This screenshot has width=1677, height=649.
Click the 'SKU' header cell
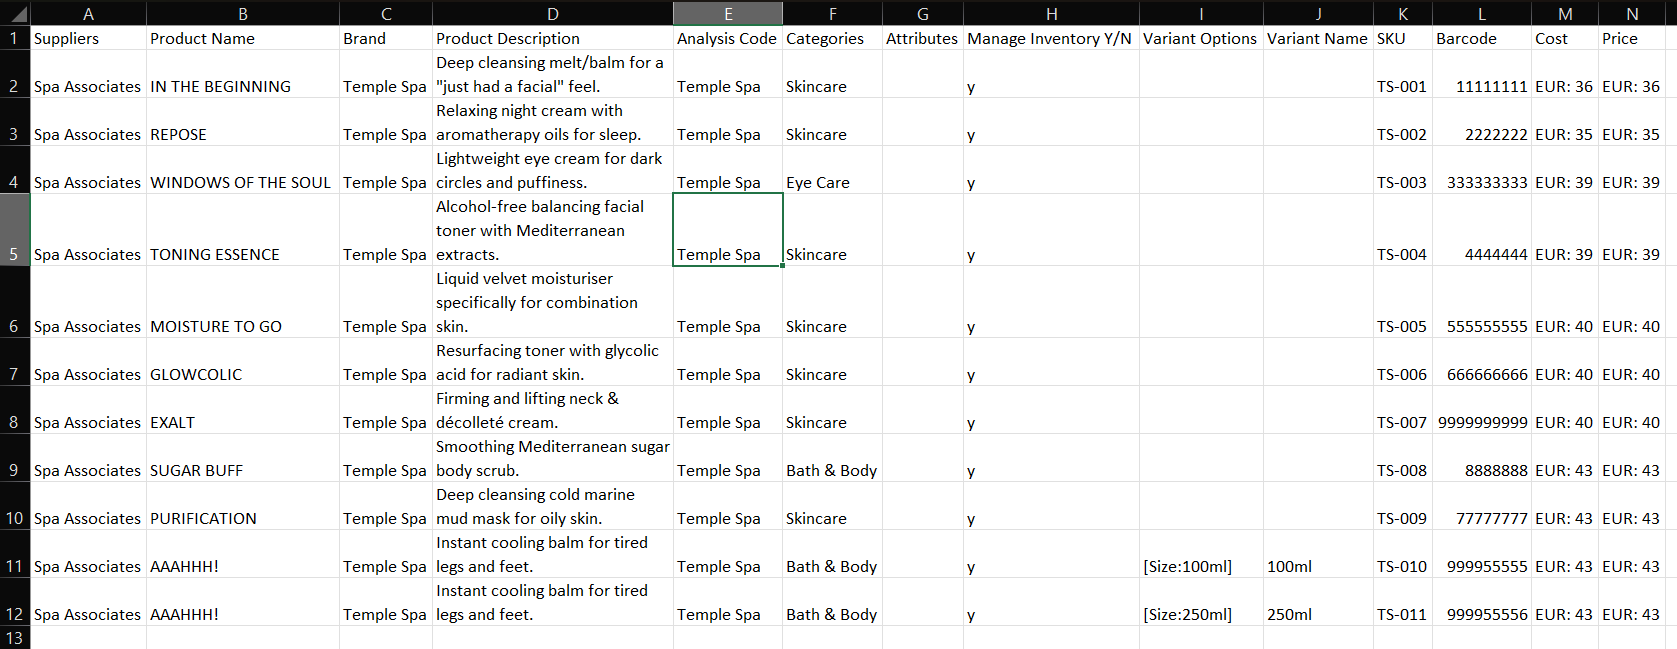(1403, 38)
